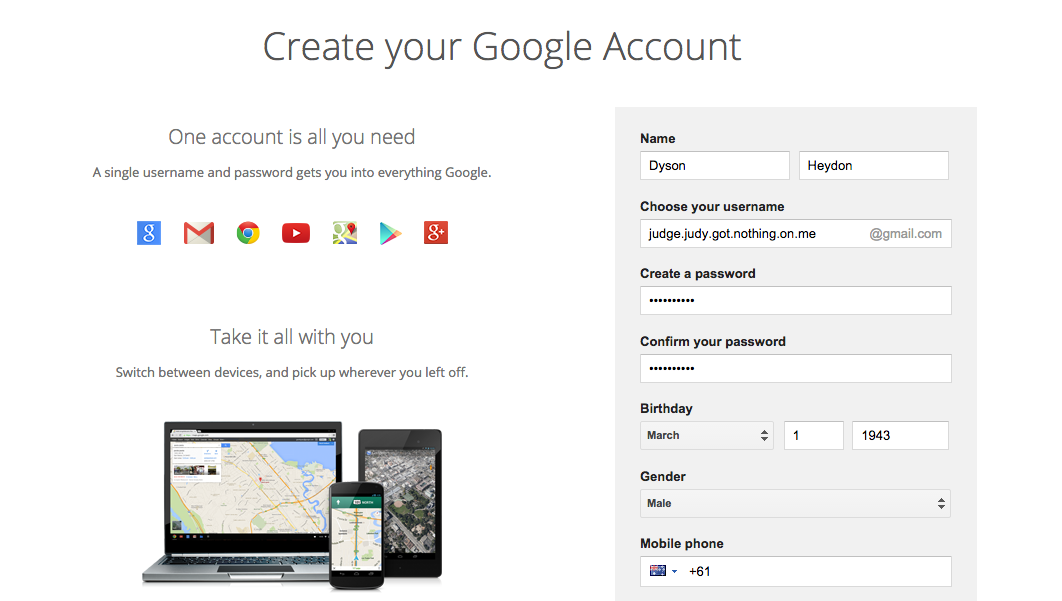
Task: Click the Create a password field
Action: [795, 301]
